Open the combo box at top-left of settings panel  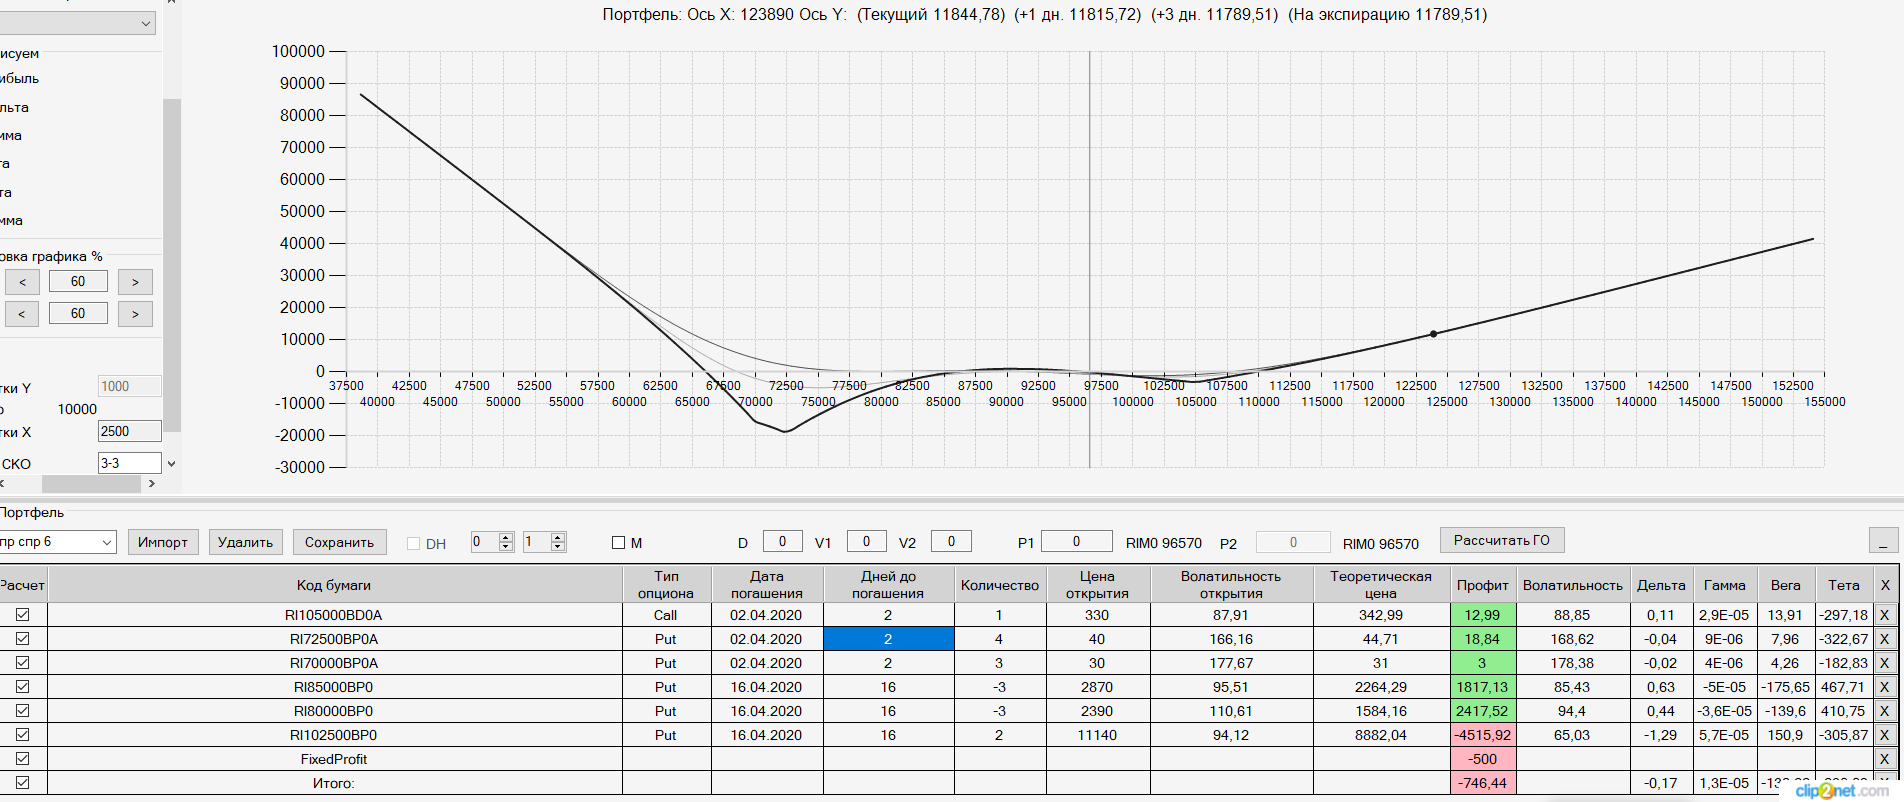coord(77,23)
